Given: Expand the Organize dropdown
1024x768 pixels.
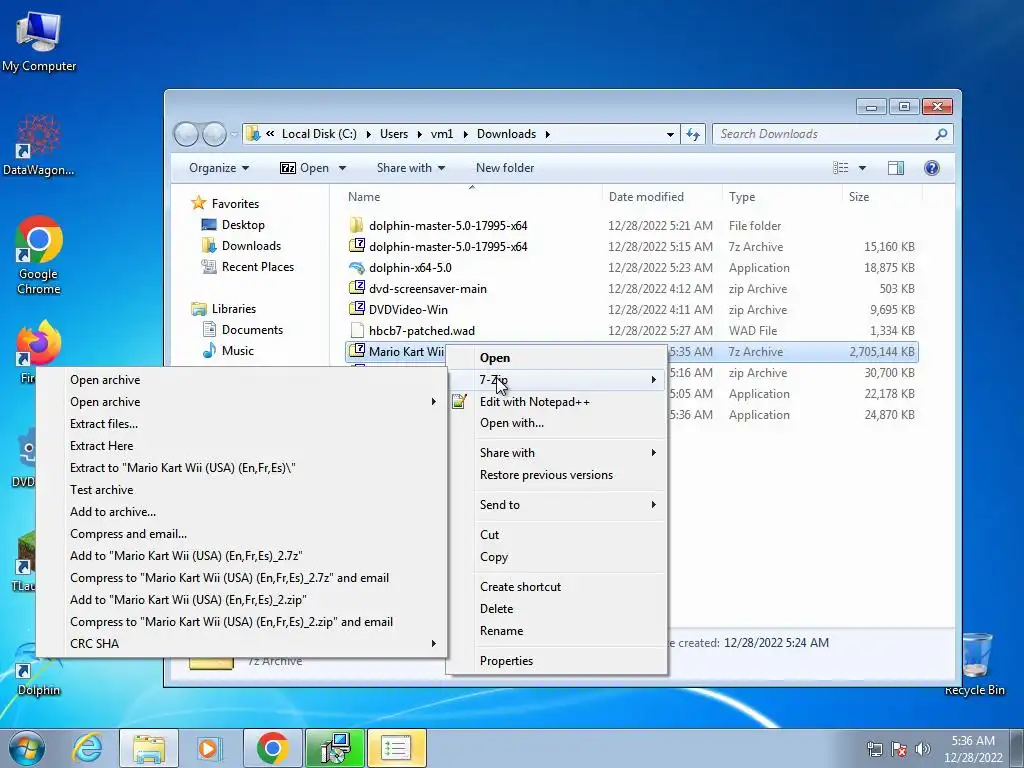Looking at the screenshot, I should point(219,168).
